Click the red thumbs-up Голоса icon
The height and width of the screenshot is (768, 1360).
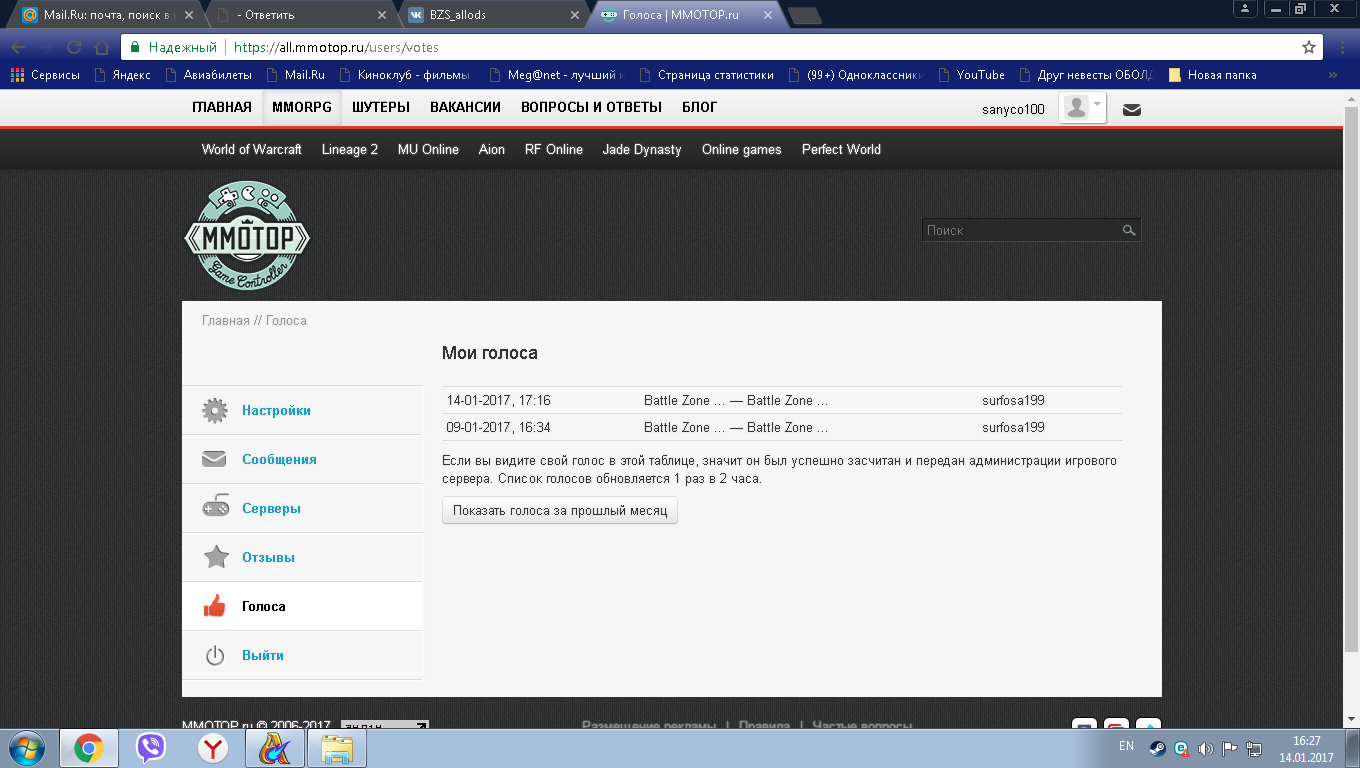click(215, 606)
